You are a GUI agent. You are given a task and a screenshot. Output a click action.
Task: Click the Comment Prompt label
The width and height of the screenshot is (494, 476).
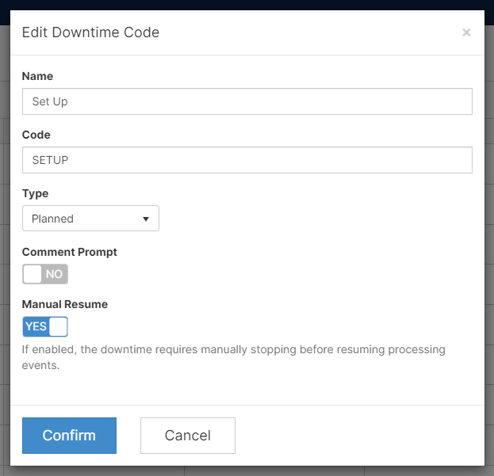[x=69, y=252]
